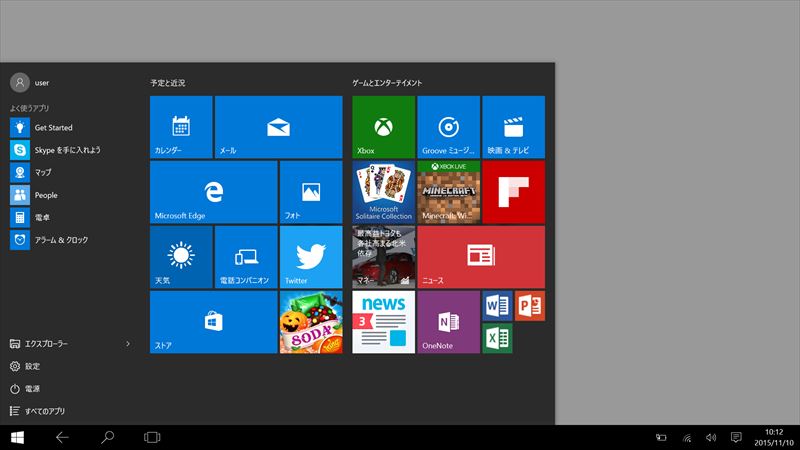Launch the Twitter tile
Image resolution: width=800 pixels, height=450 pixels.
[311, 257]
